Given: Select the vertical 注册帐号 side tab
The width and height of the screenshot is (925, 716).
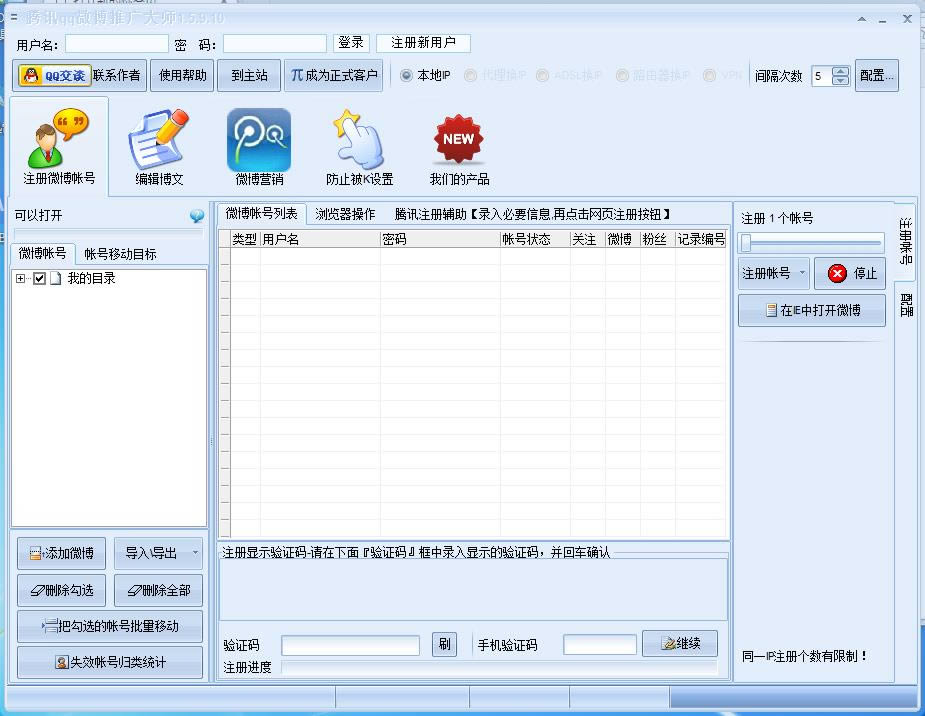Looking at the screenshot, I should 906,242.
